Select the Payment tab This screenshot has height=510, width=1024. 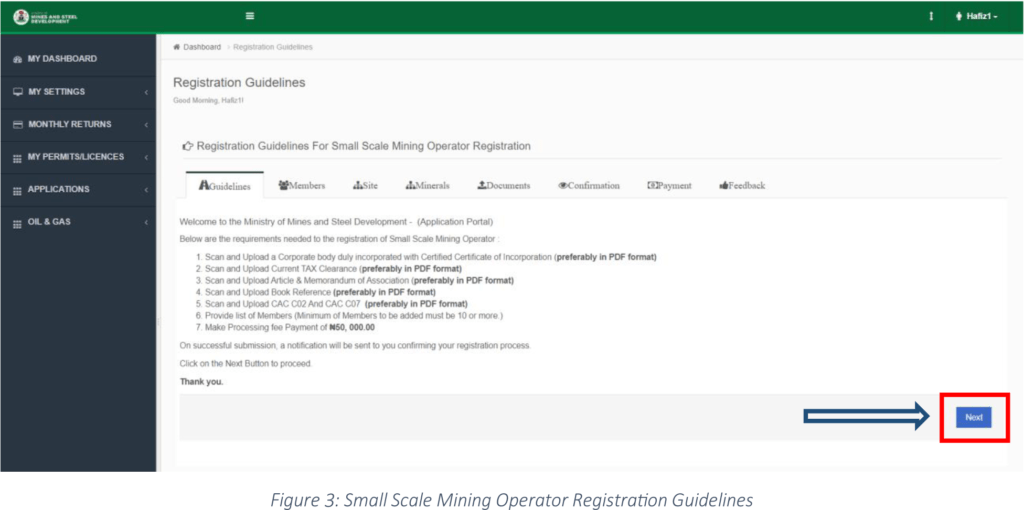click(669, 185)
